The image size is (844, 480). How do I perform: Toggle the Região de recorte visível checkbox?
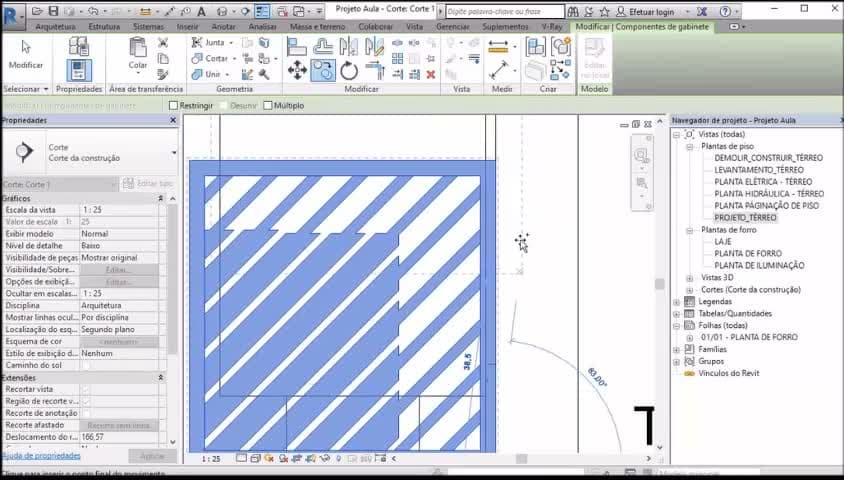85,401
